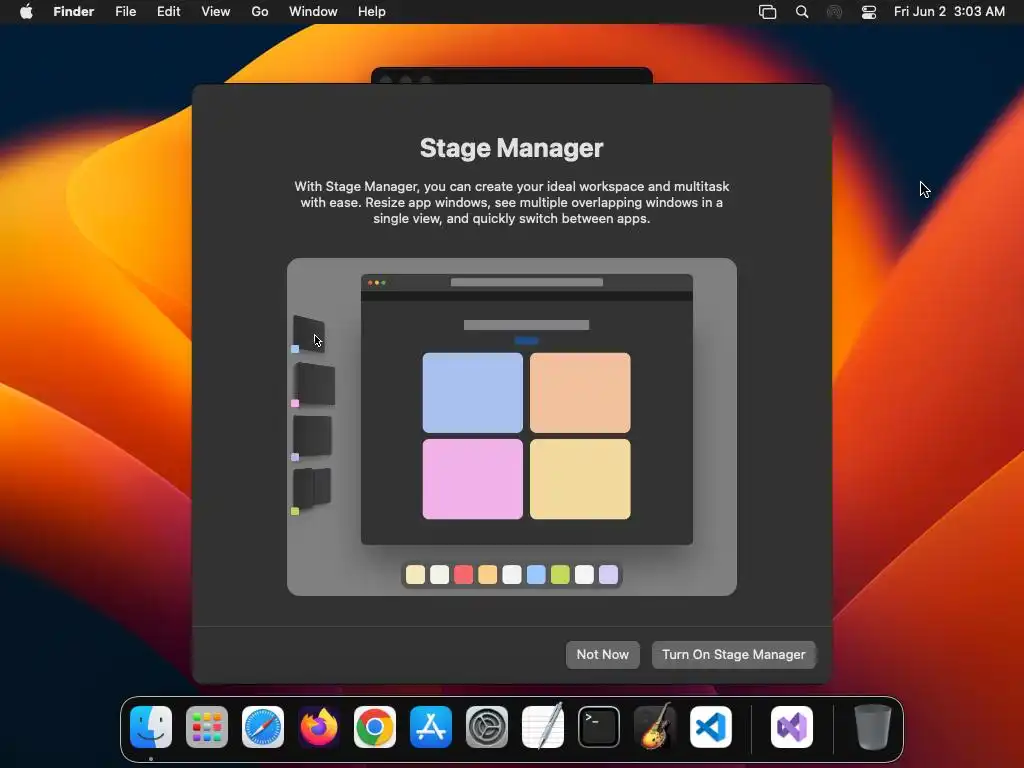1024x768 pixels.
Task: Launch Firefox from the Dock
Action: click(x=319, y=727)
